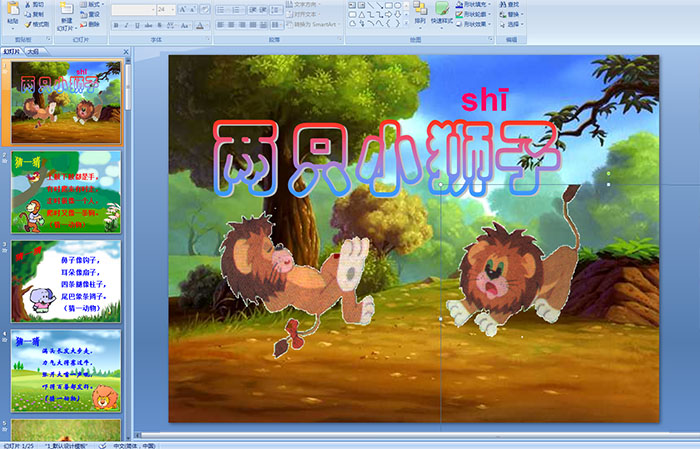Toggle Text Shadow formatting
This screenshot has height=449, width=700.
tap(159, 25)
